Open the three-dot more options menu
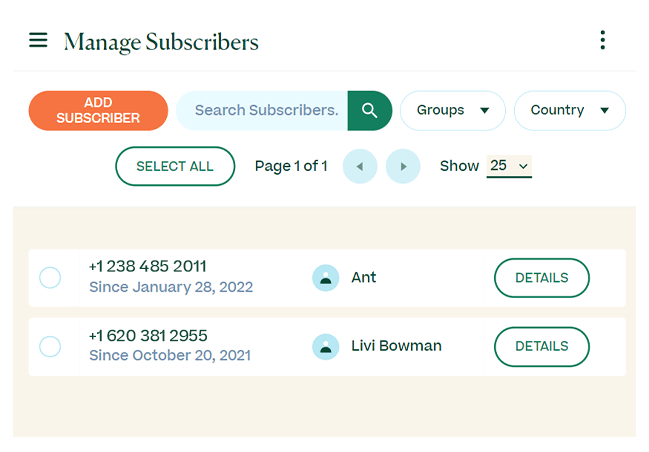 click(x=603, y=40)
